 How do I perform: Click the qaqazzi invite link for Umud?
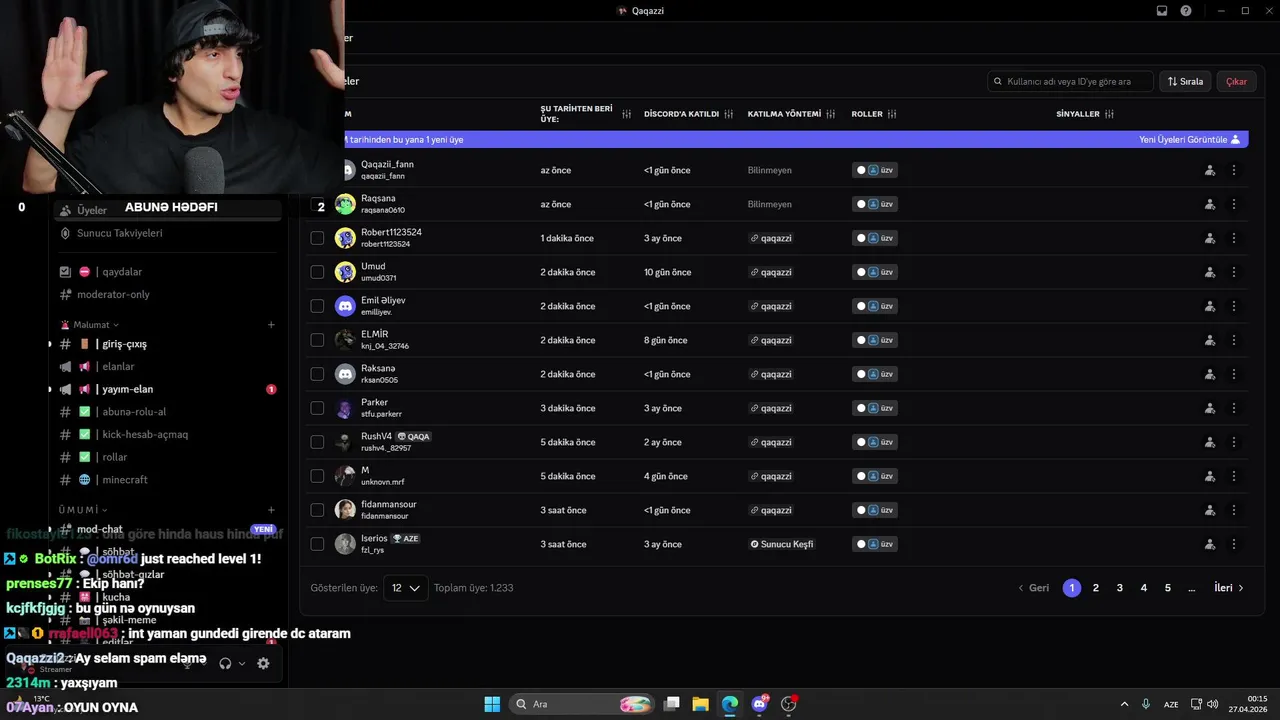point(771,272)
